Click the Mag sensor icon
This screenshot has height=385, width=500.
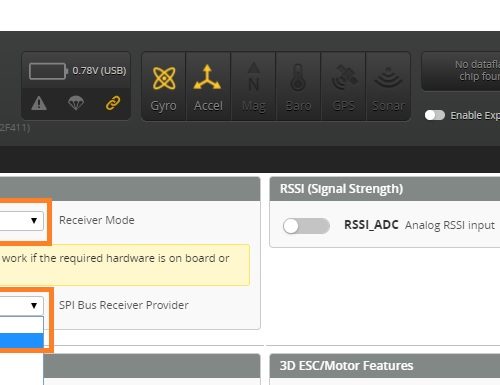click(253, 77)
